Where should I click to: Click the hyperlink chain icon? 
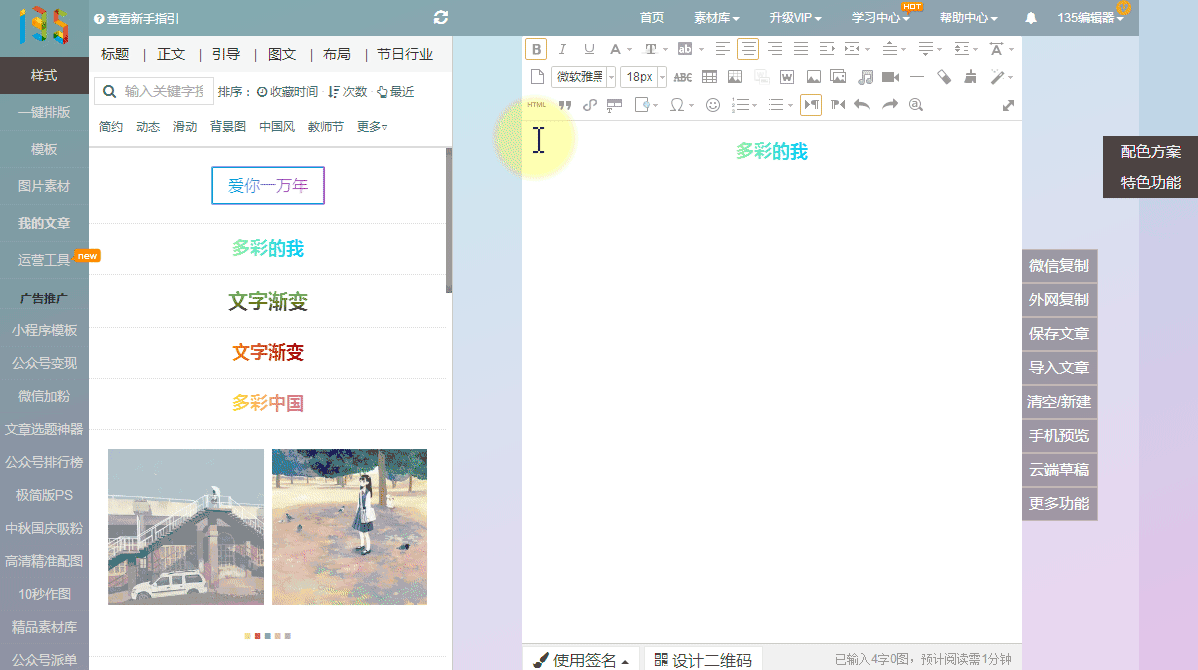[x=589, y=104]
